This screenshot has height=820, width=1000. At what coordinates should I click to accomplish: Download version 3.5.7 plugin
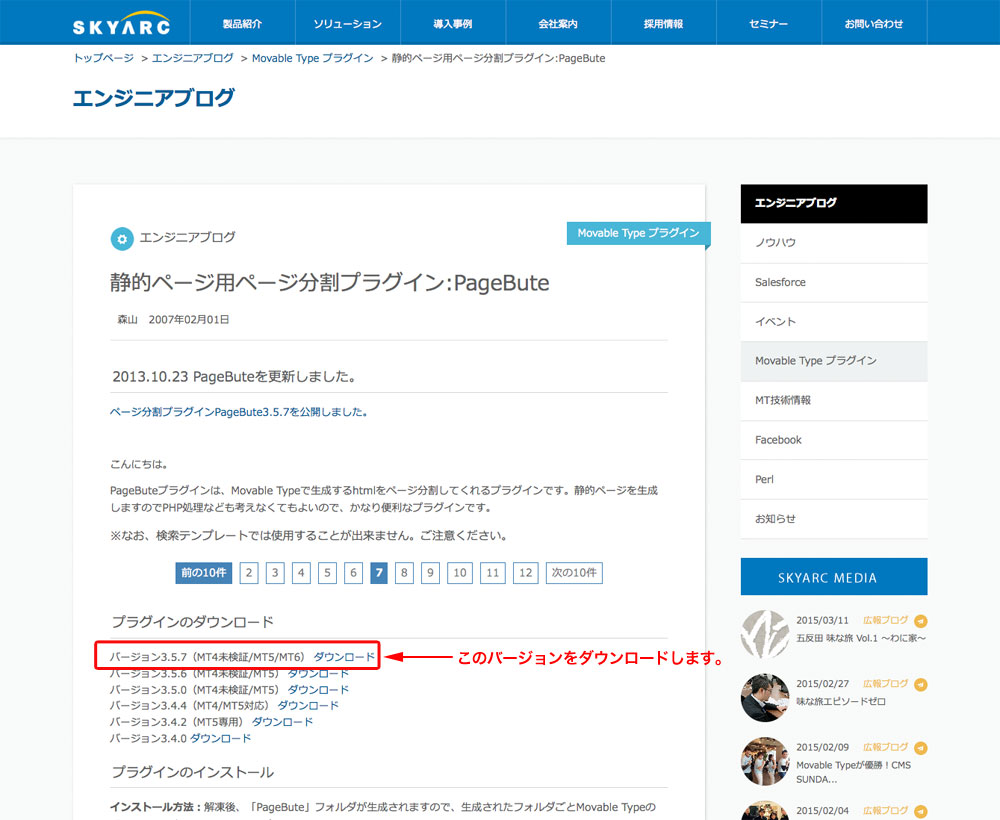(344, 657)
